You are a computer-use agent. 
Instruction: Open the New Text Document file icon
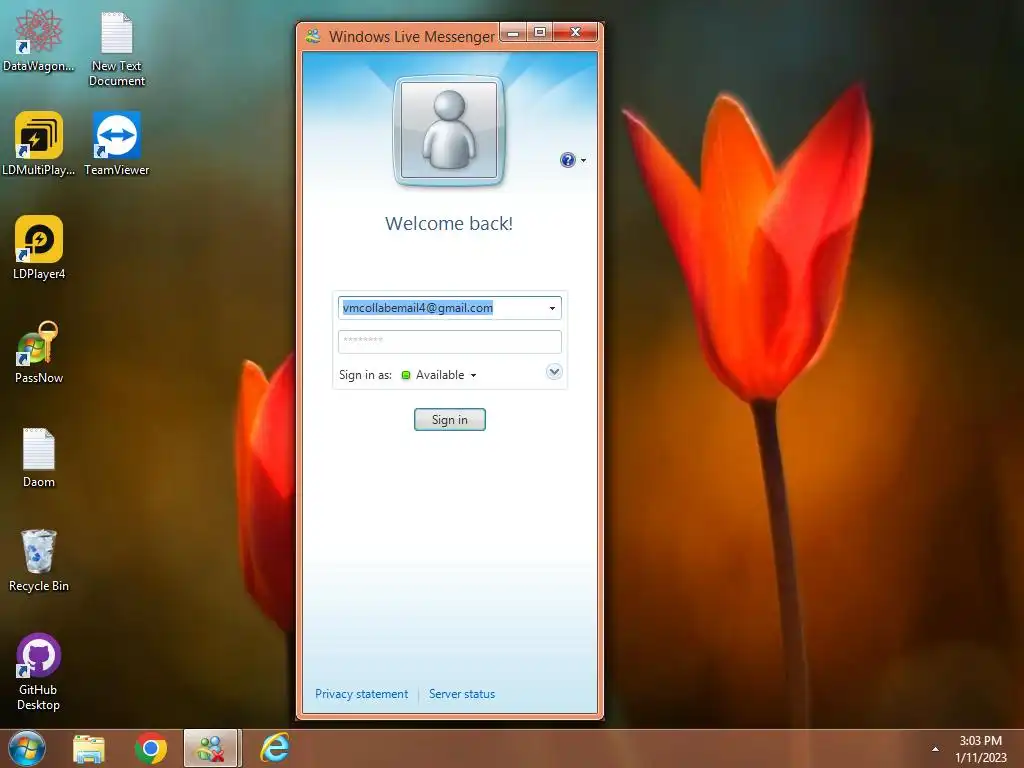[117, 47]
